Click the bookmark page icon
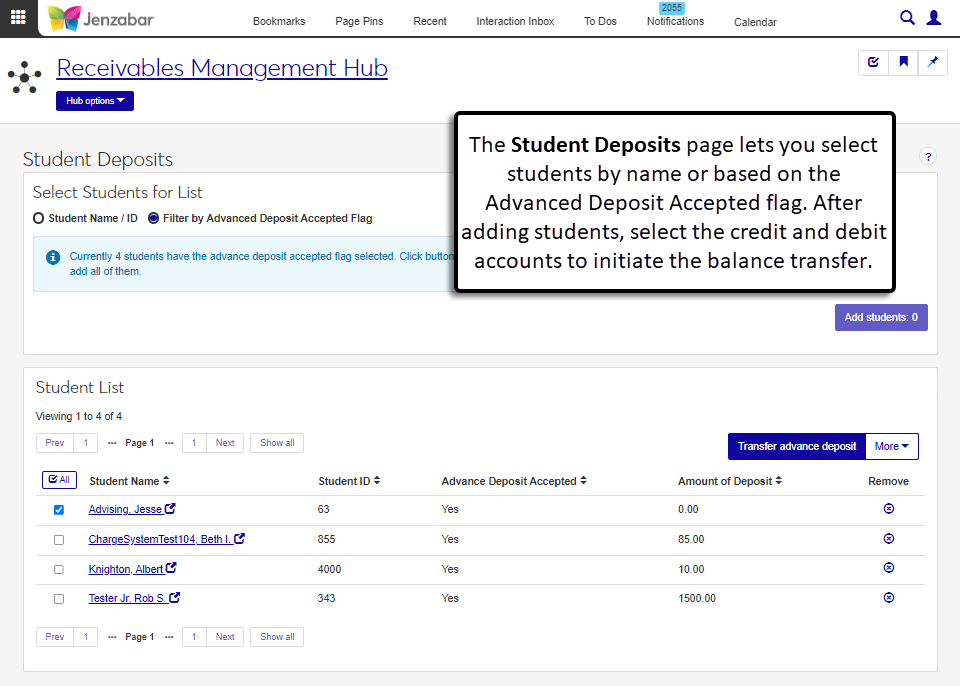The width and height of the screenshot is (960, 686). pos(903,62)
